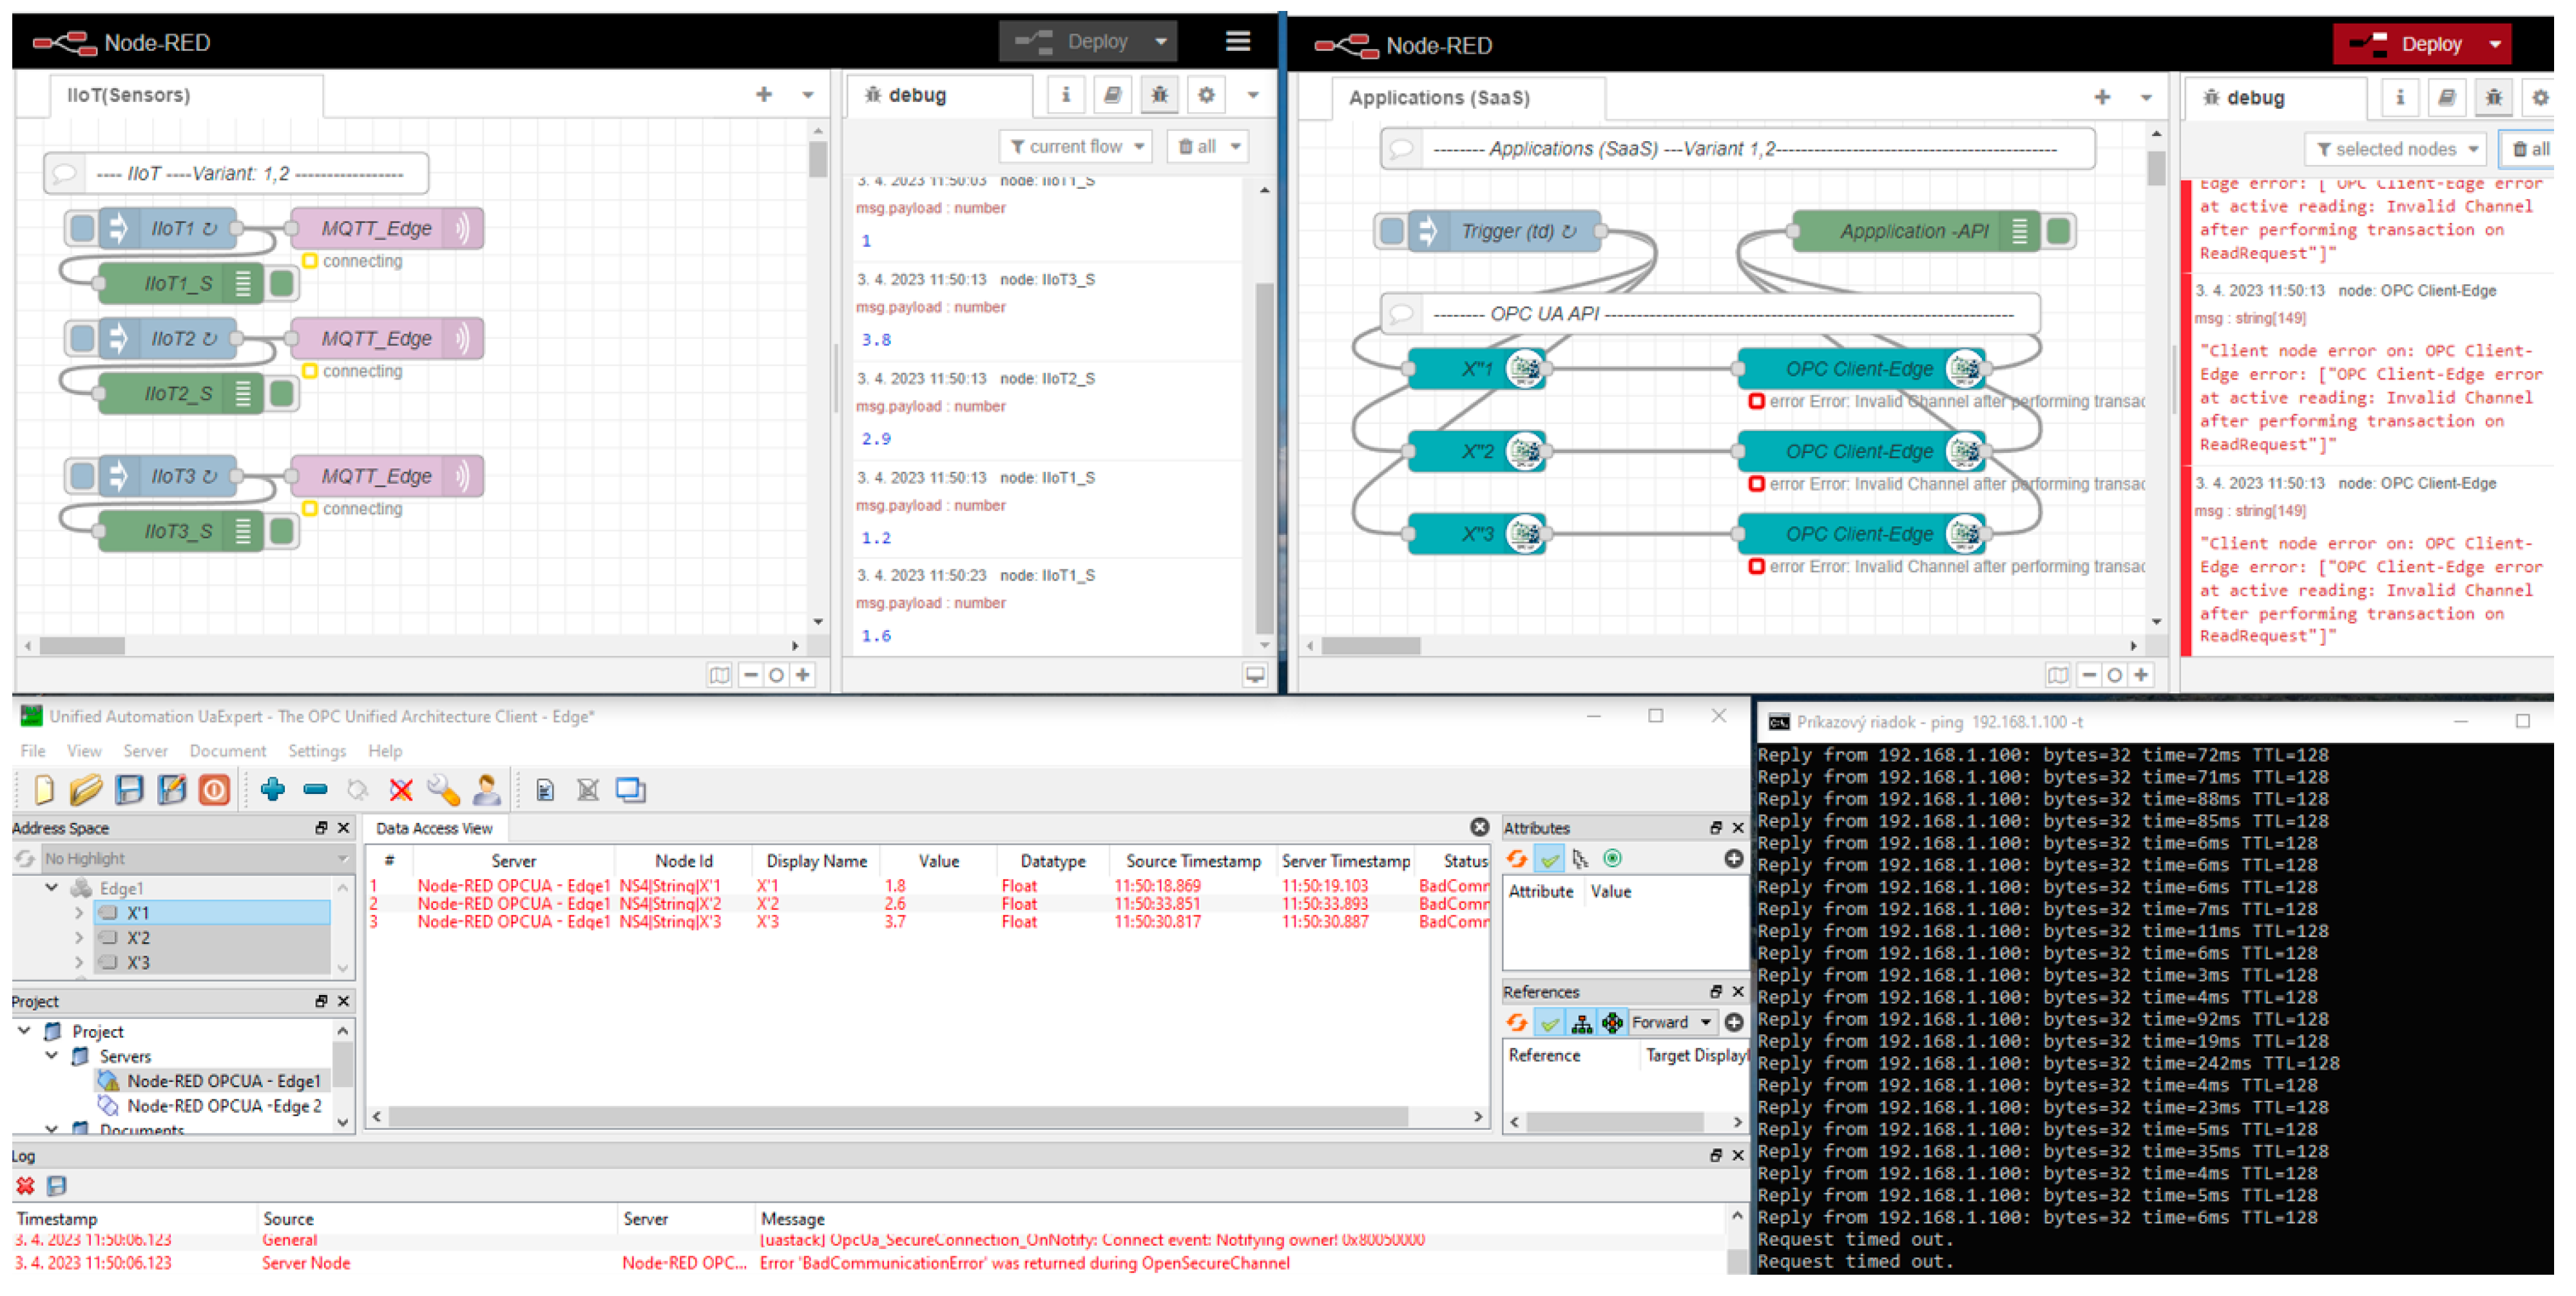This screenshot has height=1296, width=2576.
Task: Click the user identity person icon
Action: click(487, 791)
